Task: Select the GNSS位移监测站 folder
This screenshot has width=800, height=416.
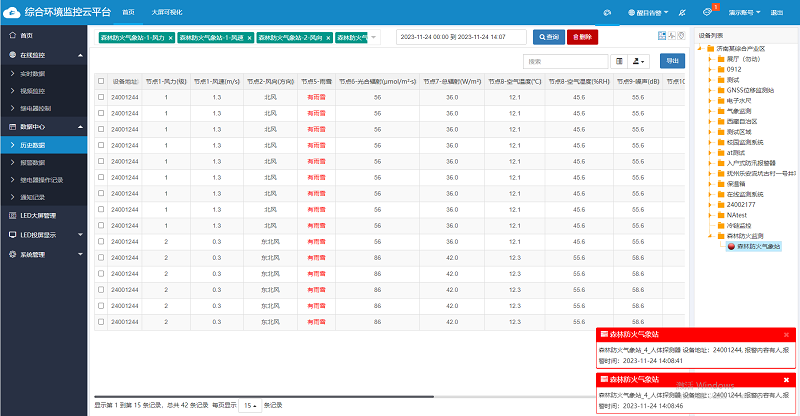Action: tap(750, 90)
